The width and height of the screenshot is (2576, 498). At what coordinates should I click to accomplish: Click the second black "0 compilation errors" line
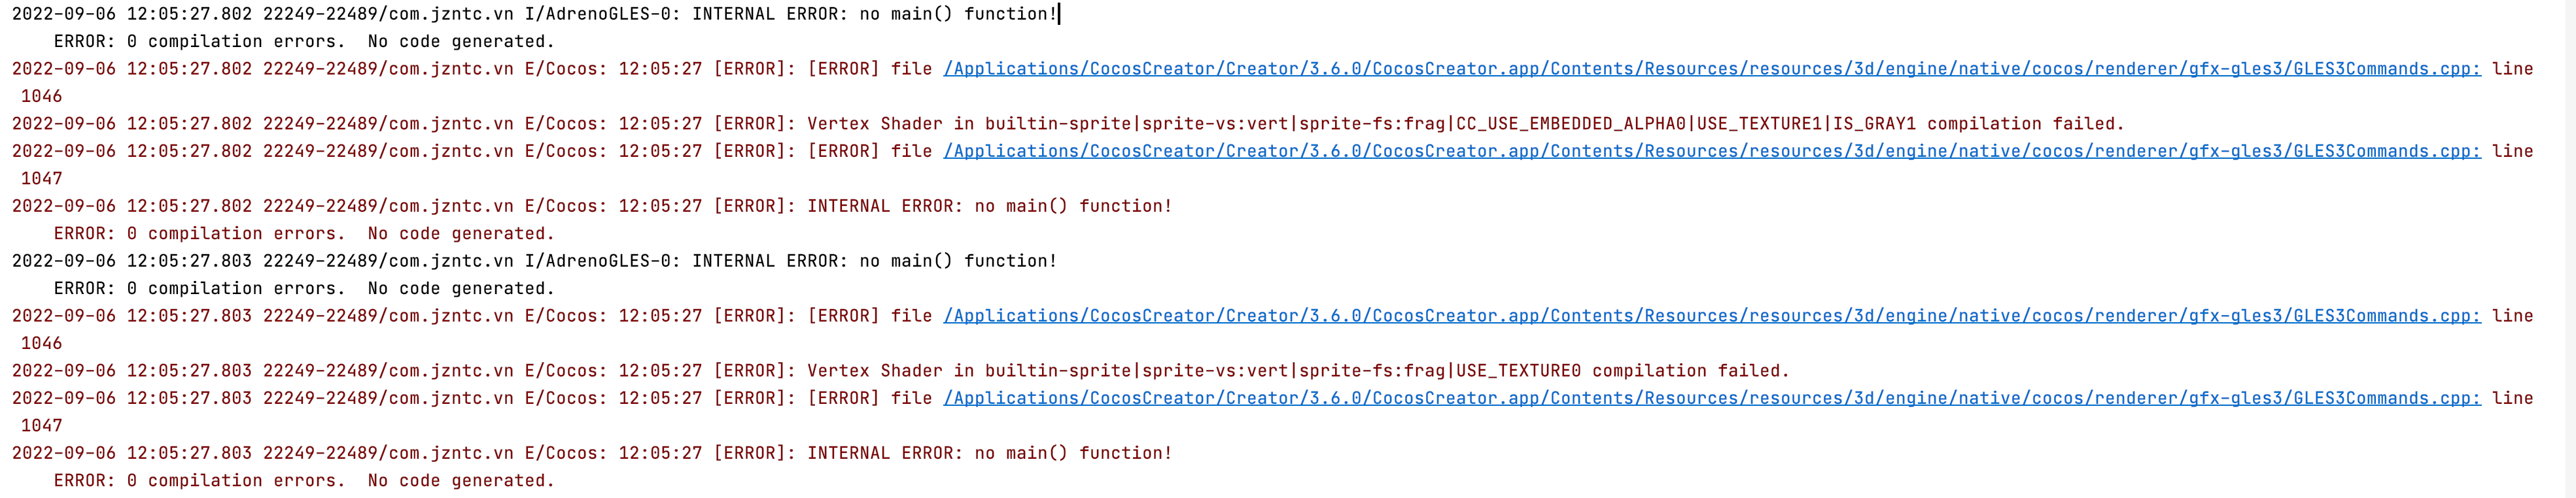(x=304, y=289)
